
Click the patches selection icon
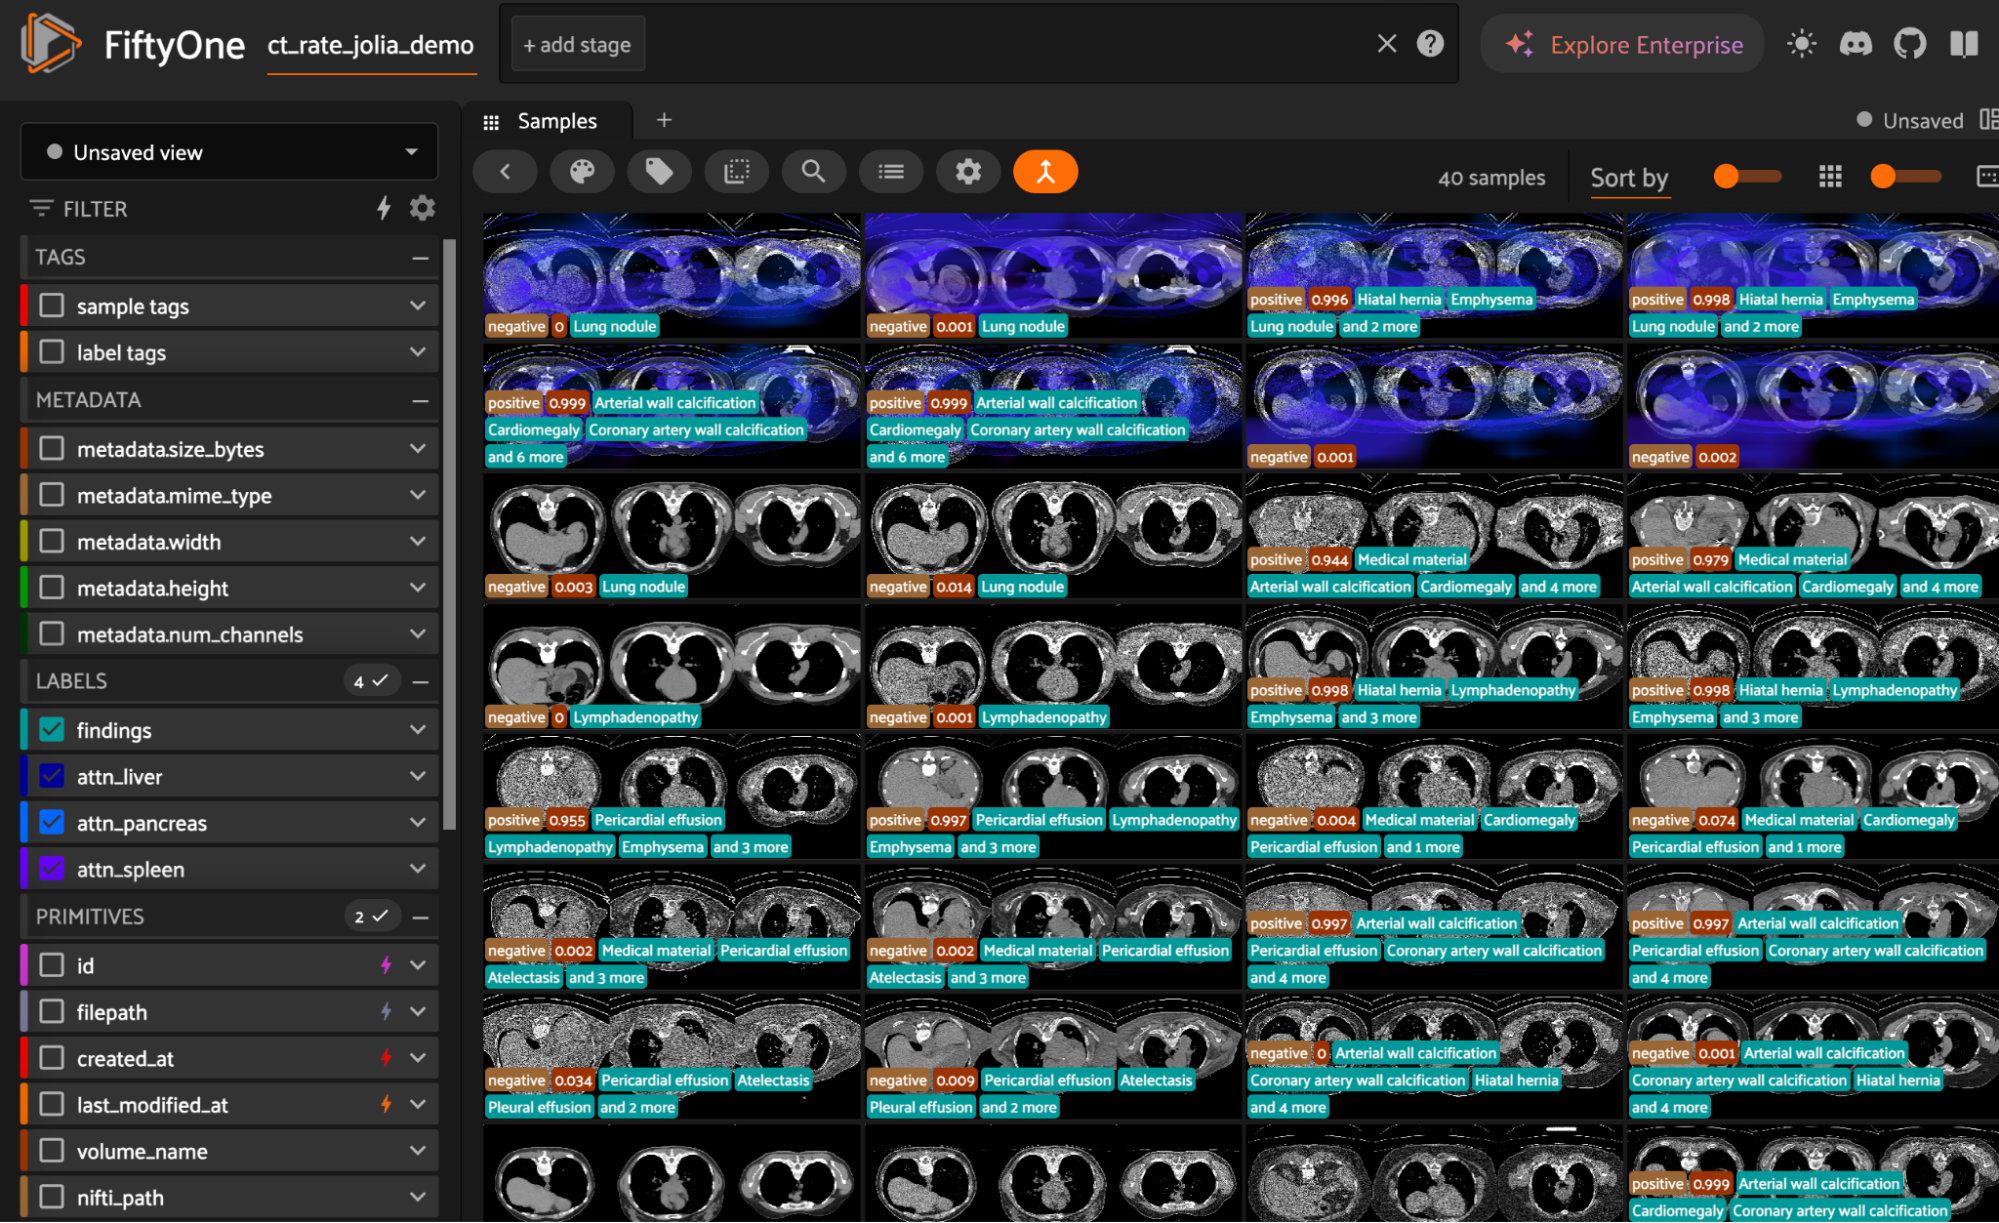coord(737,172)
